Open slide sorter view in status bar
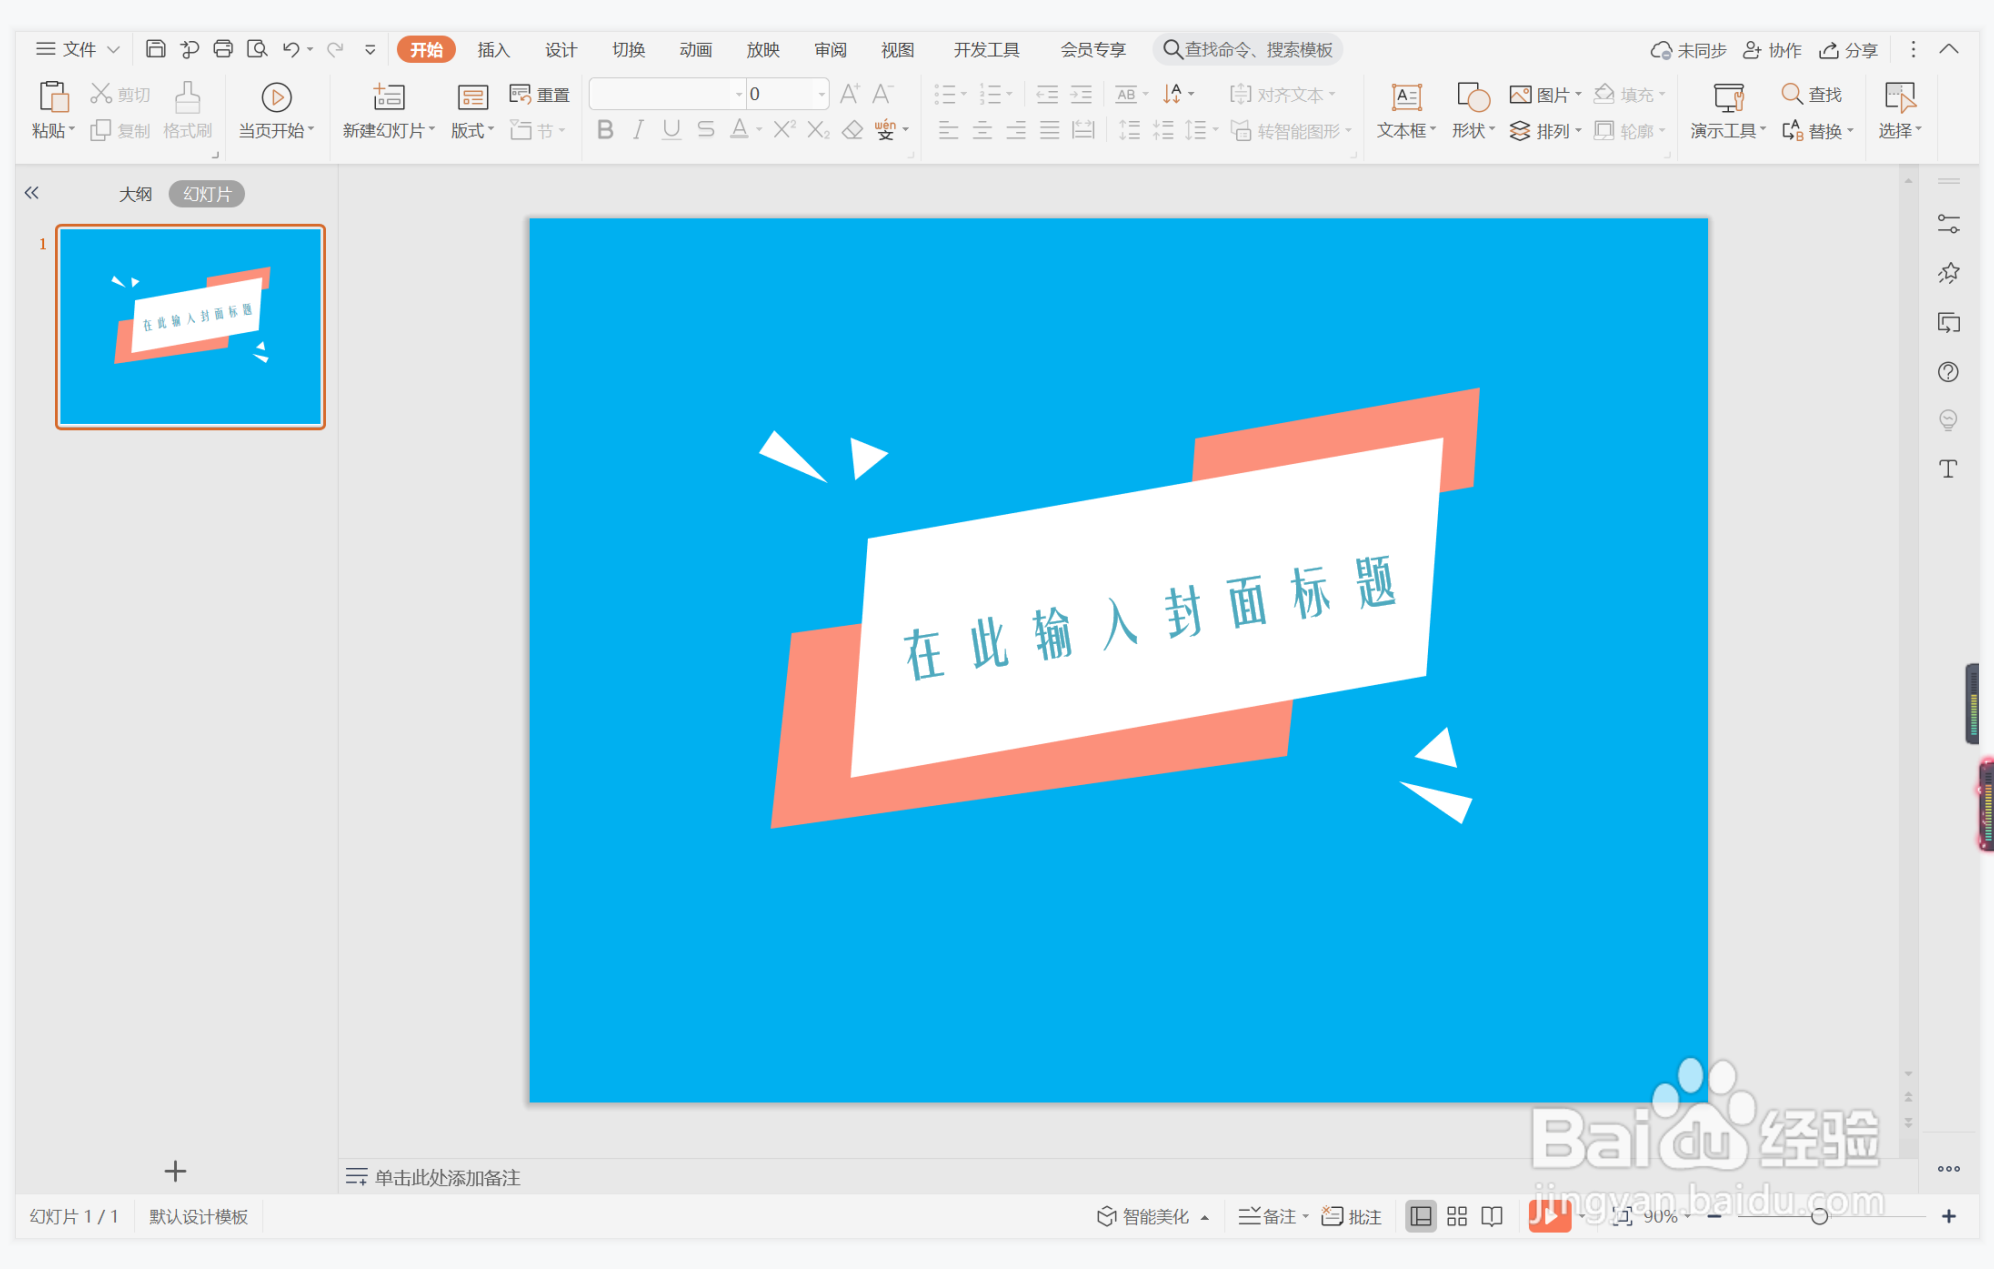Image resolution: width=1994 pixels, height=1269 pixels. click(x=1456, y=1216)
